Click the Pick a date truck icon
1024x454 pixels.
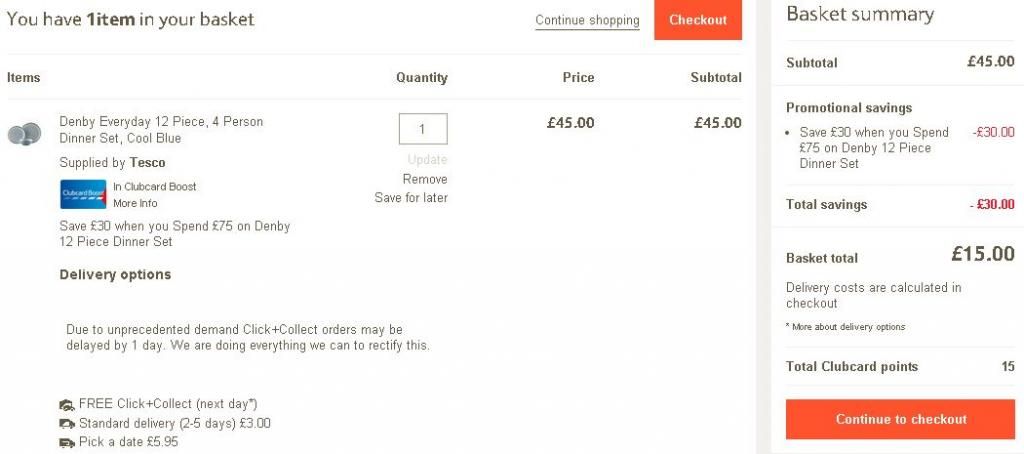point(67,443)
